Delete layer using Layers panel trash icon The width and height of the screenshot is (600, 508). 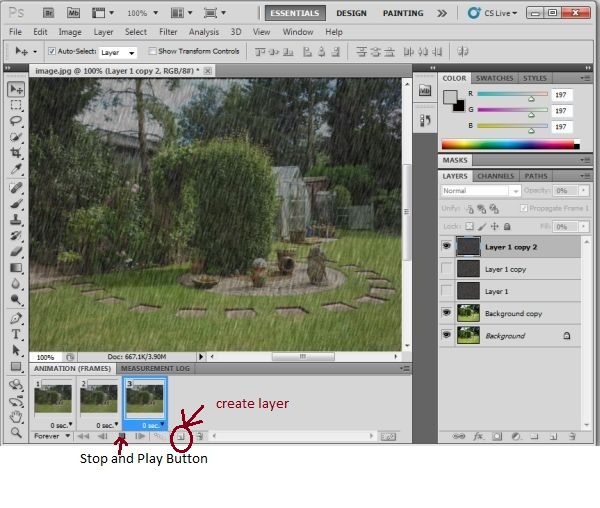[x=572, y=436]
